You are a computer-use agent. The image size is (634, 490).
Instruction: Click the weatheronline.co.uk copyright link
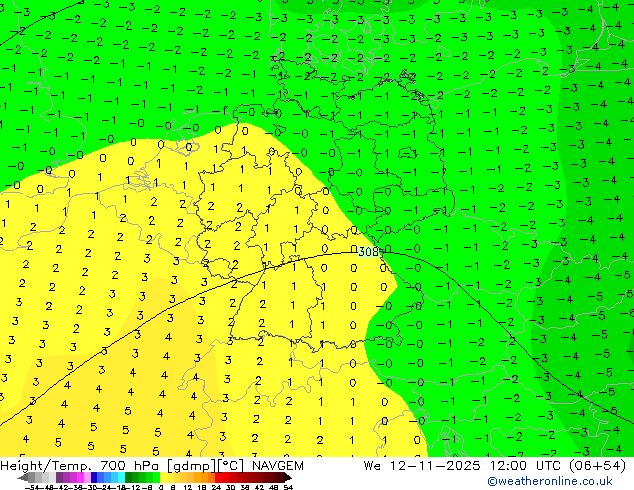pyautogui.click(x=550, y=481)
